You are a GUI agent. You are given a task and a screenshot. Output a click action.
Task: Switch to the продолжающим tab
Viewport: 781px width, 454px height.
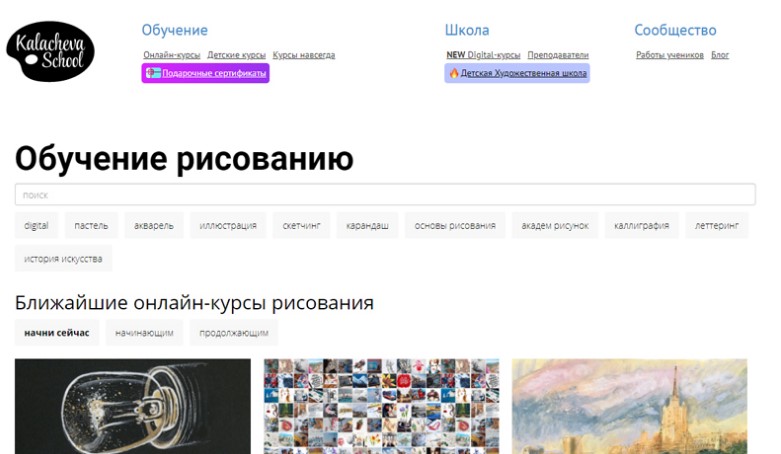(234, 333)
